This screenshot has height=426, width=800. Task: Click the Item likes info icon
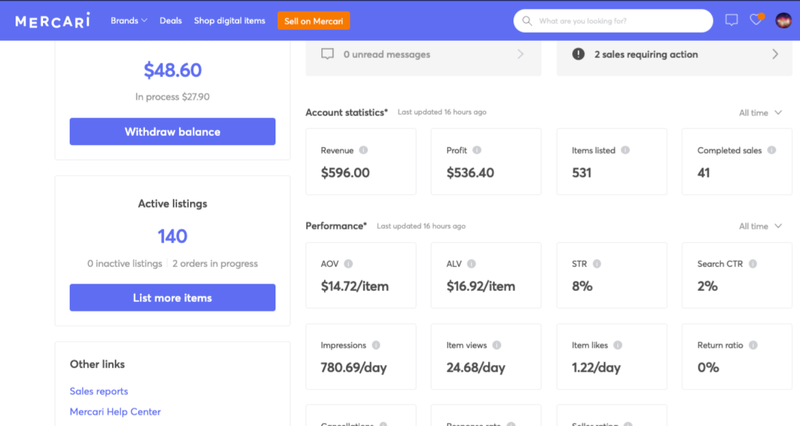(617, 345)
